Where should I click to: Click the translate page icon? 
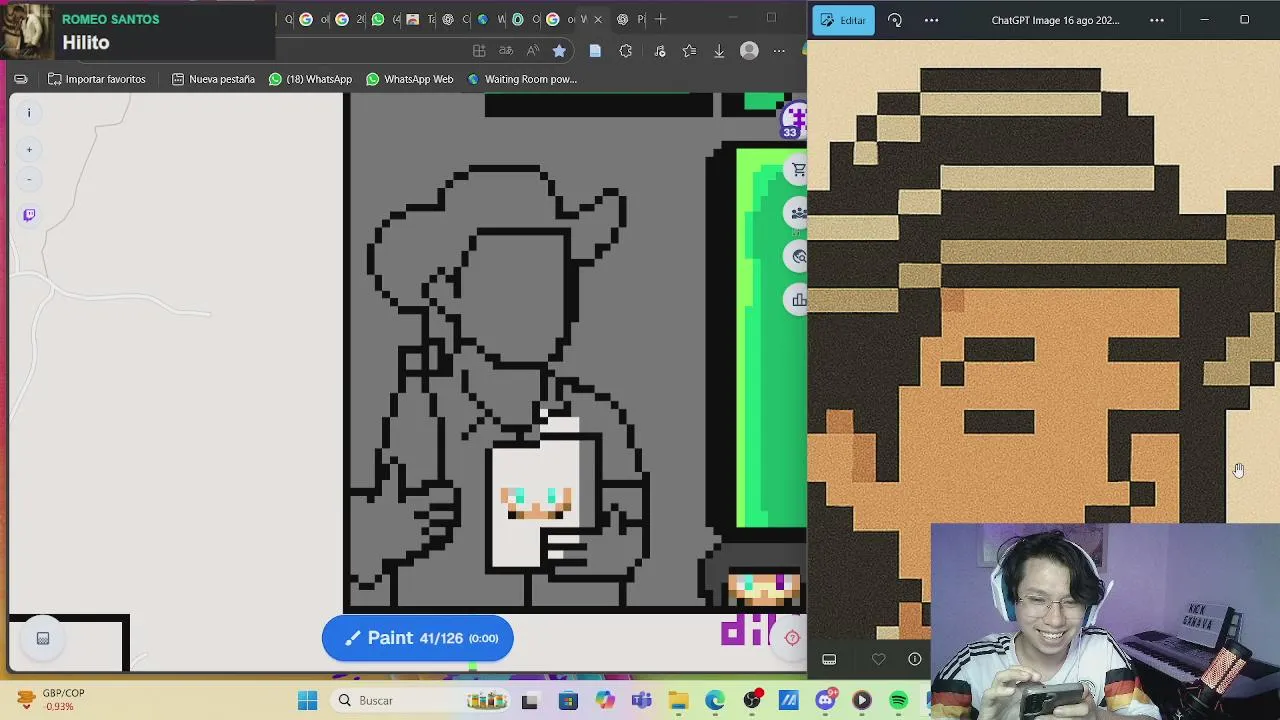point(506,51)
